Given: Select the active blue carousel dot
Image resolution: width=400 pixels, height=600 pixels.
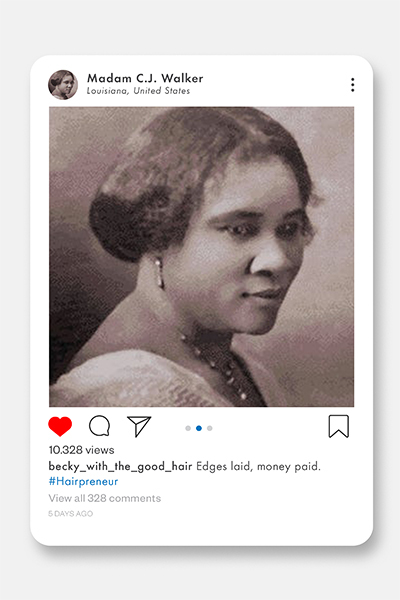Looking at the screenshot, I should pyautogui.click(x=199, y=428).
